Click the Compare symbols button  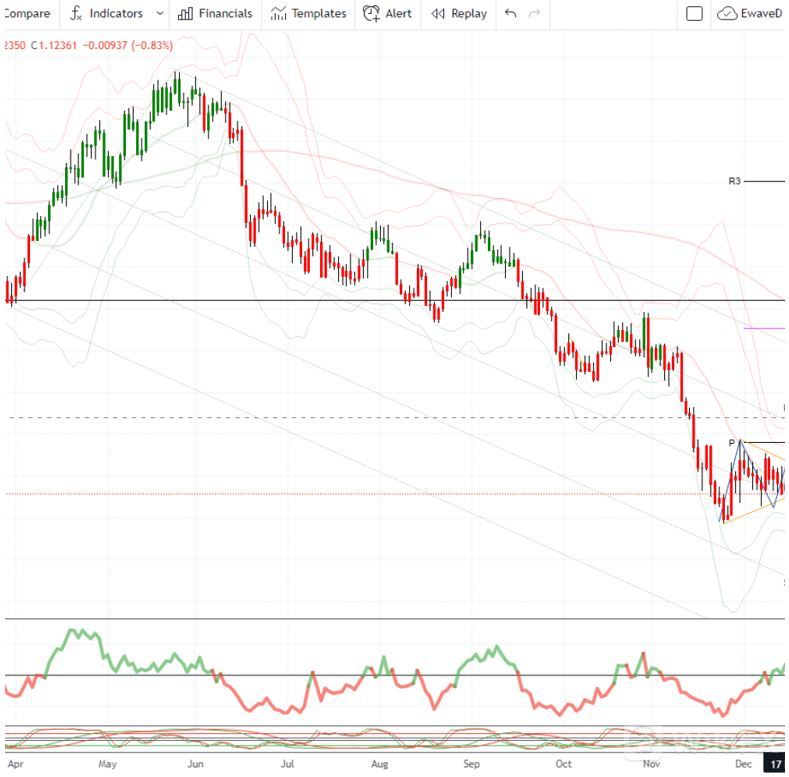pos(25,14)
